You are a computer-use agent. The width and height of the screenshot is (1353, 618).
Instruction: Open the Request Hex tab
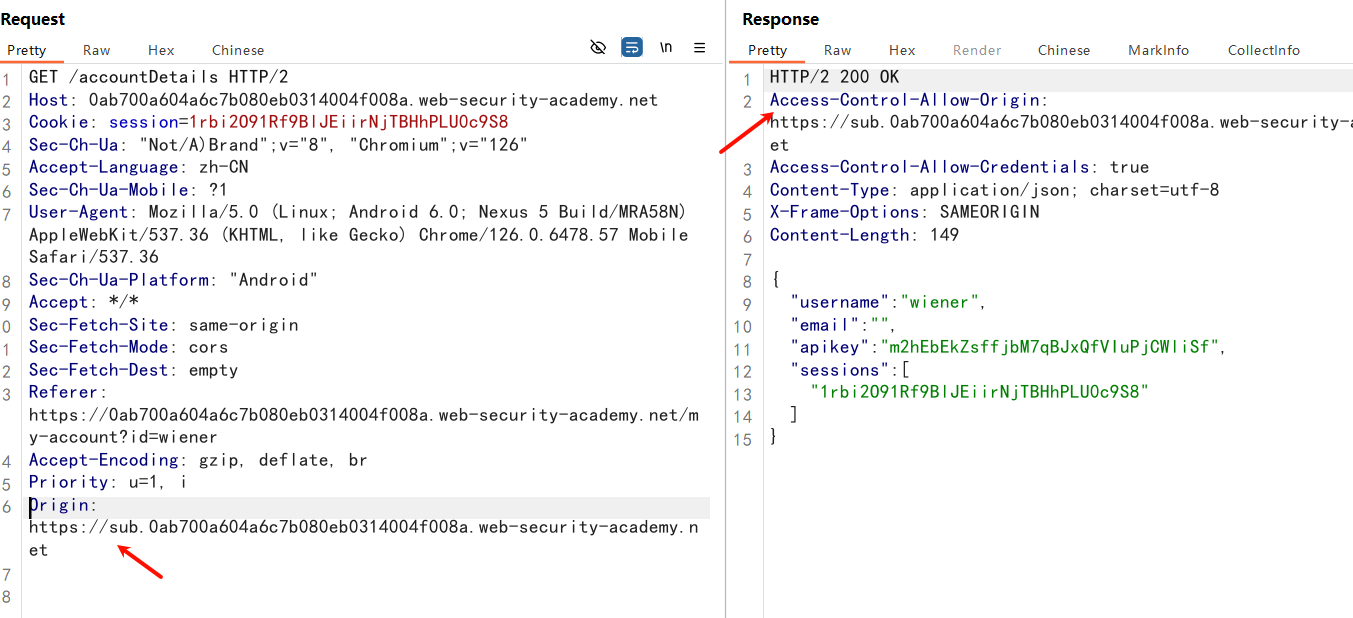tap(161, 50)
